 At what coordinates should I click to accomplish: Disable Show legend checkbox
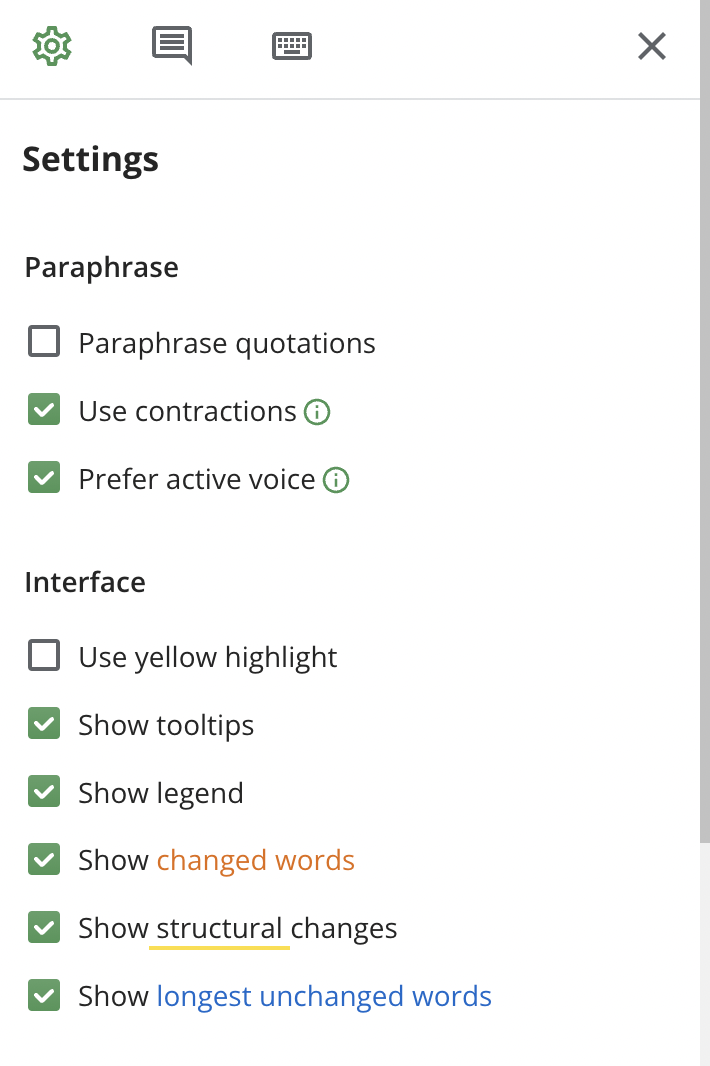44,791
